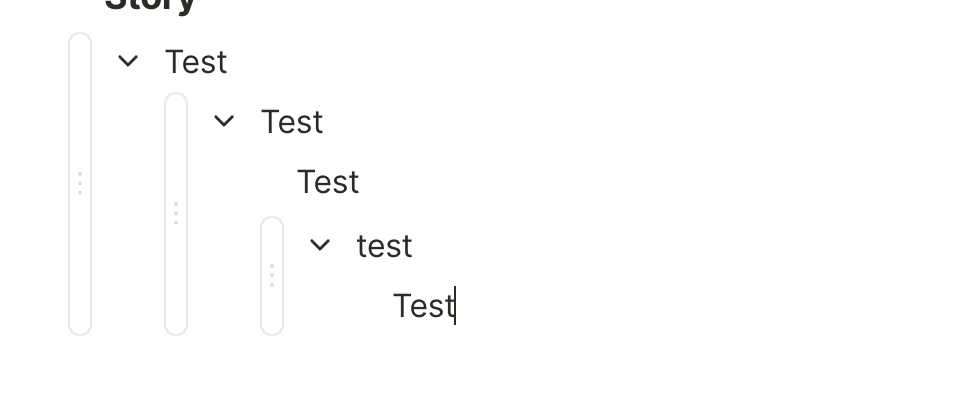Click the Test line without a chevron
This screenshot has width=978, height=418.
point(328,182)
